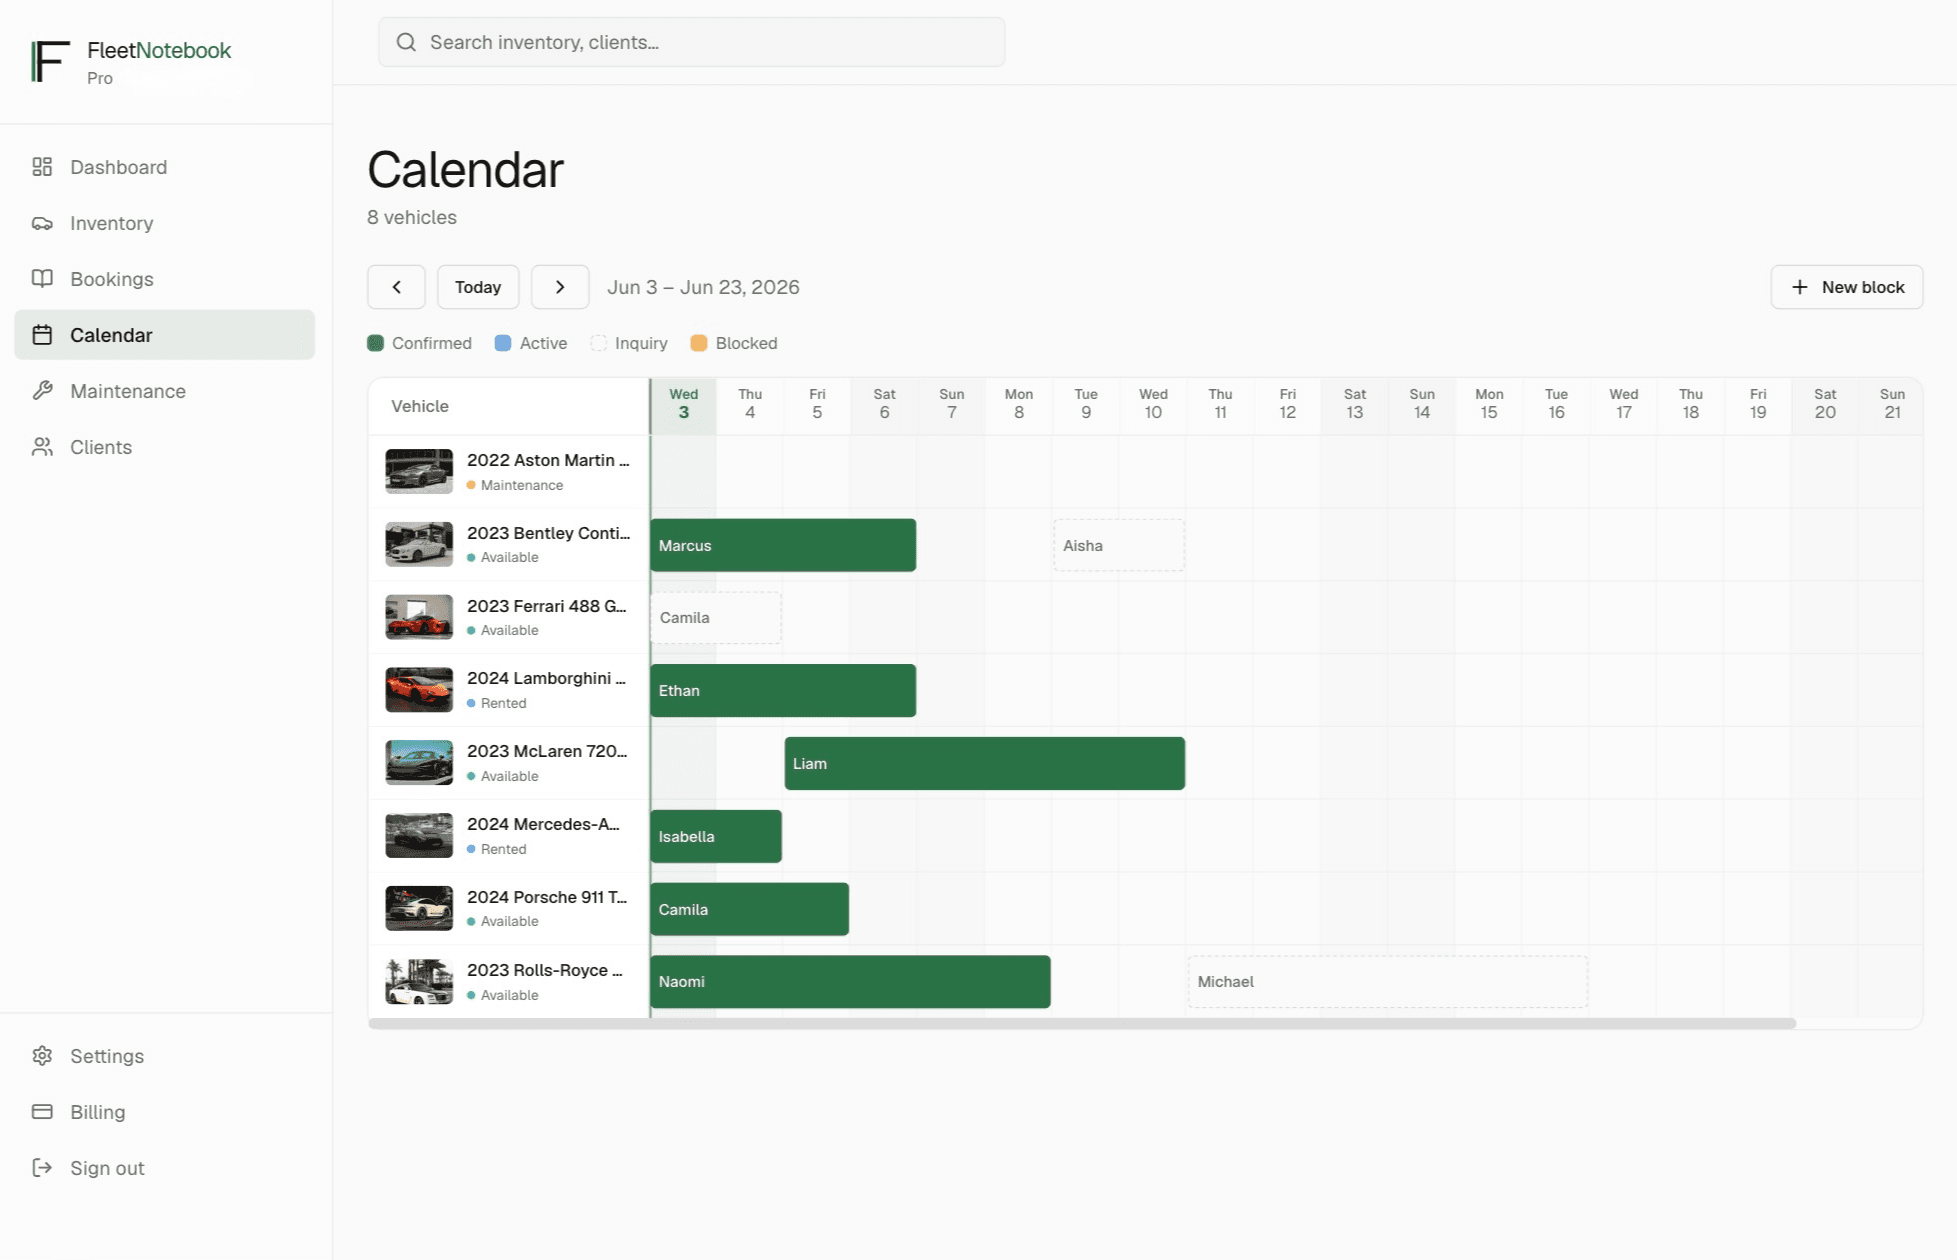1957x1260 pixels.
Task: Open Camila's Porsche booking bar
Action: click(749, 909)
